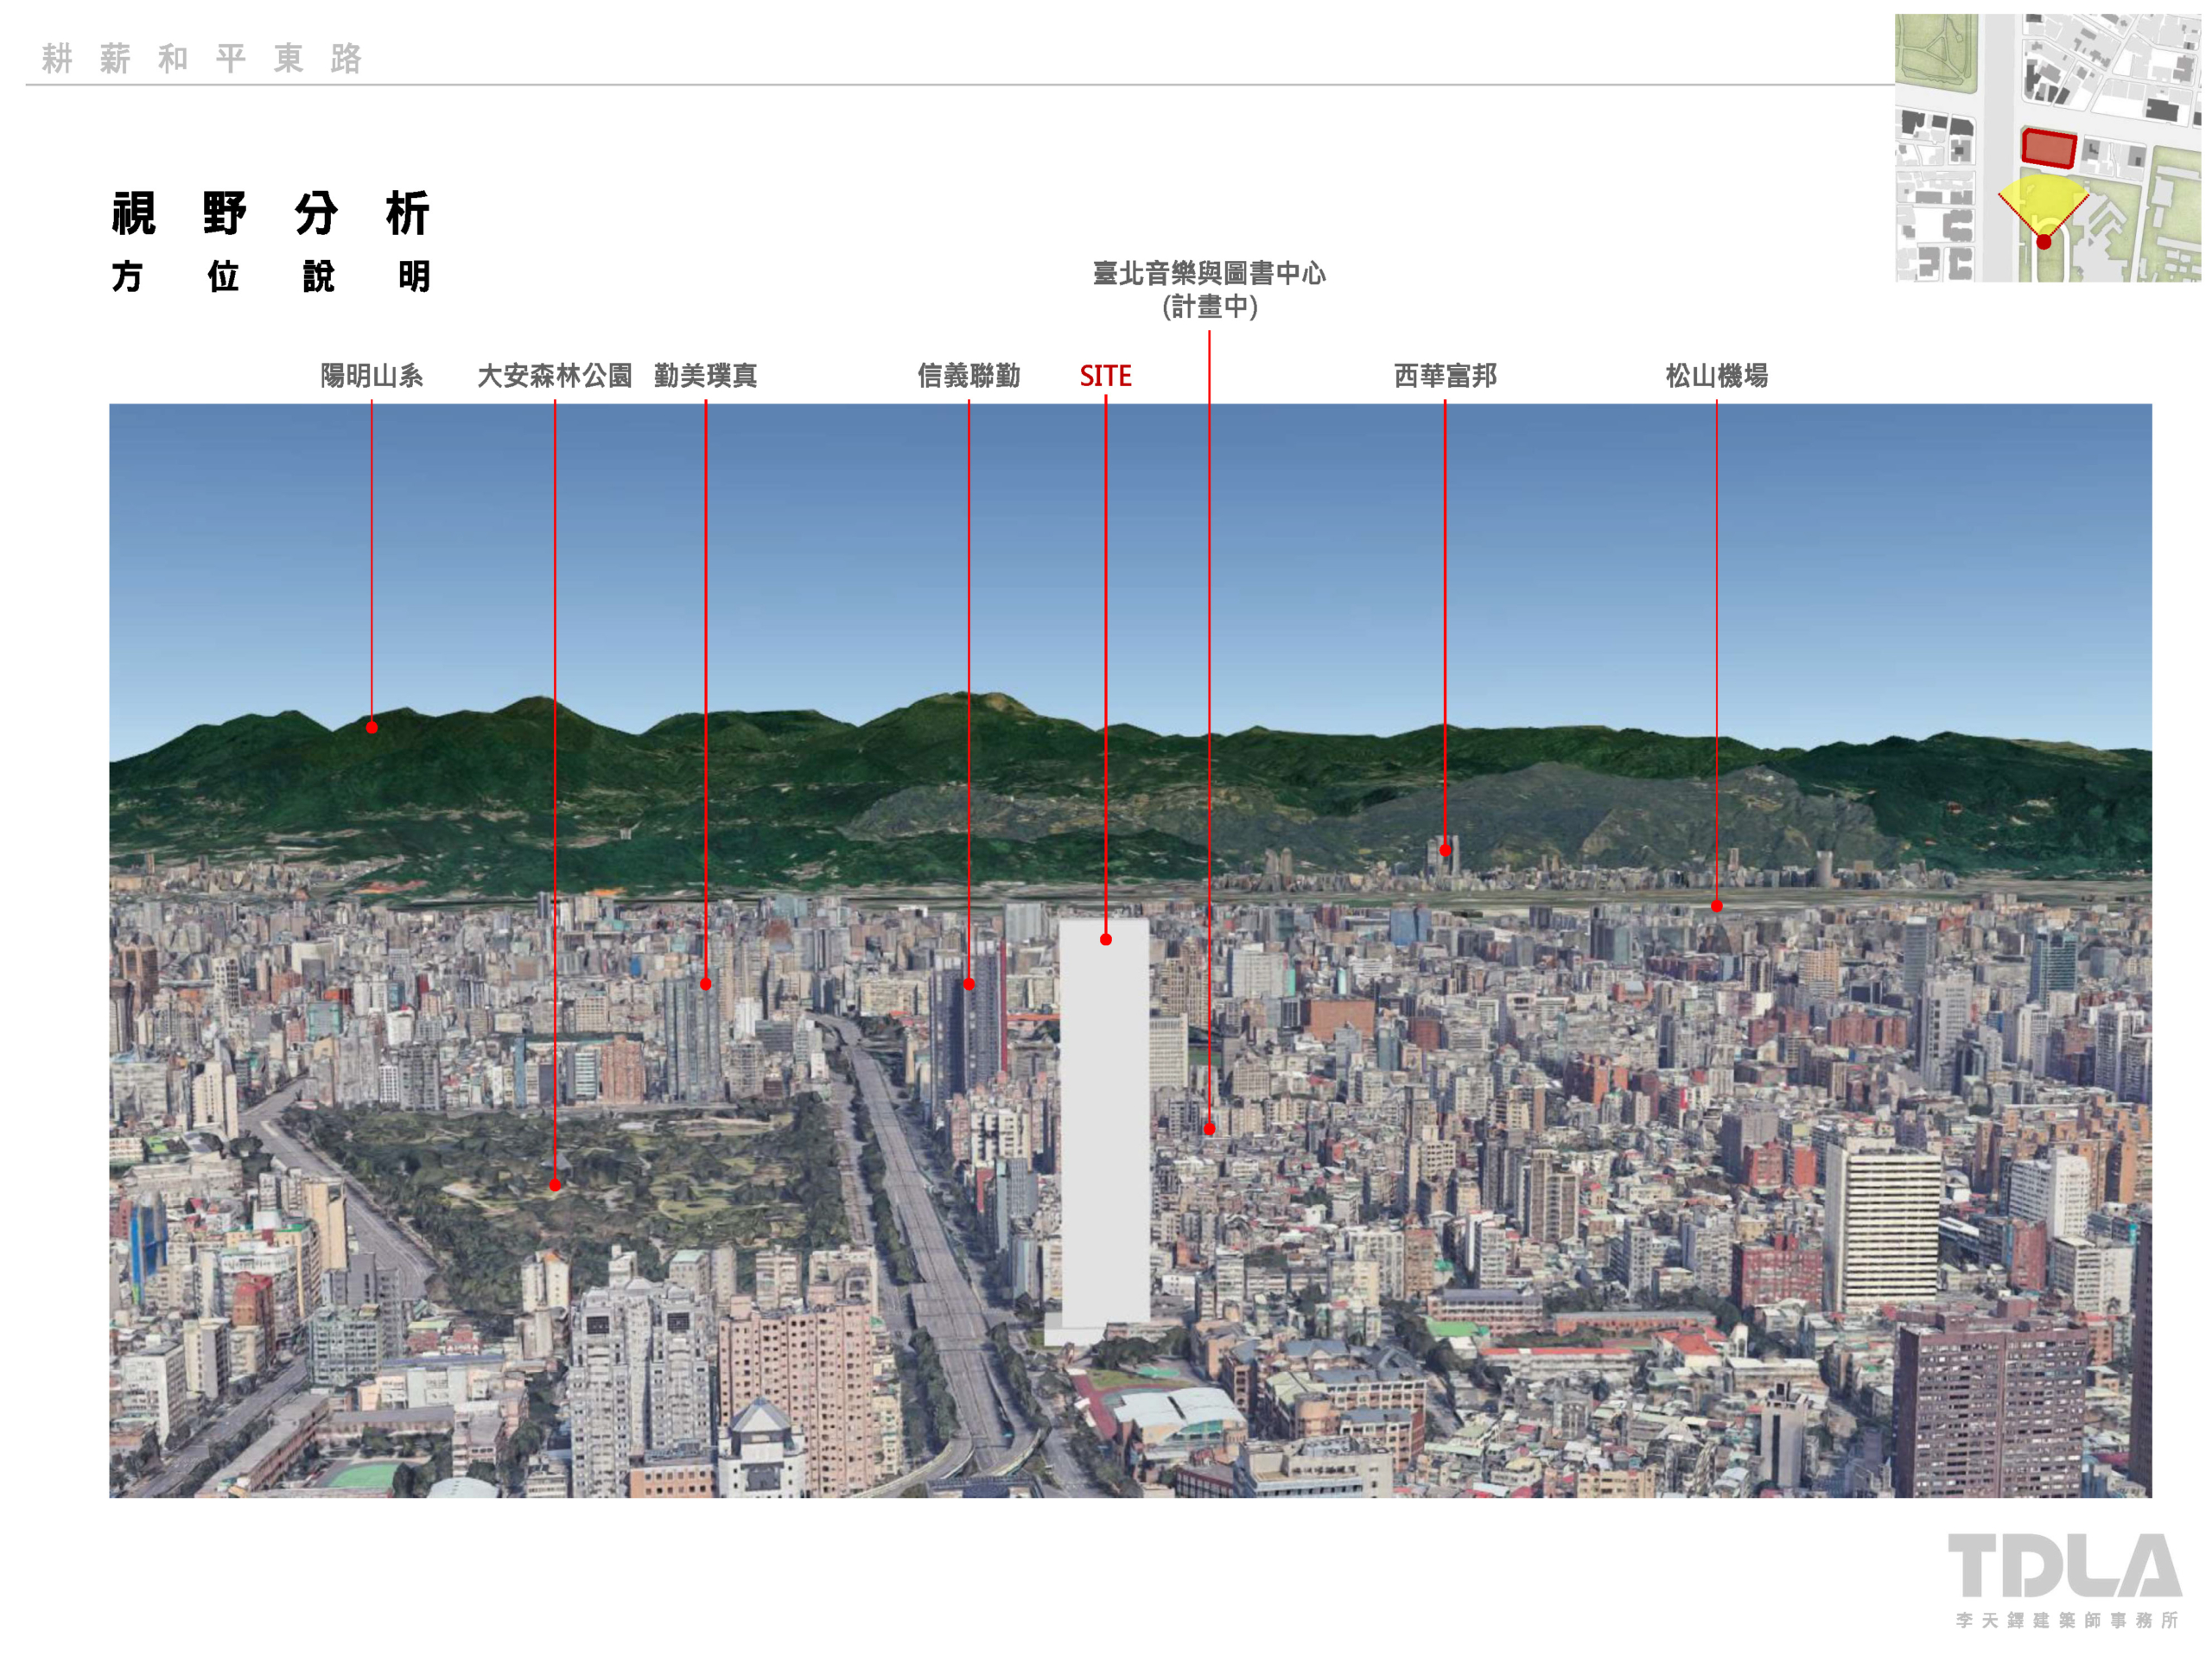Viewport: 2212px width, 1656px height.
Task: Click red marker dot on mountain ridge
Action: 371,727
